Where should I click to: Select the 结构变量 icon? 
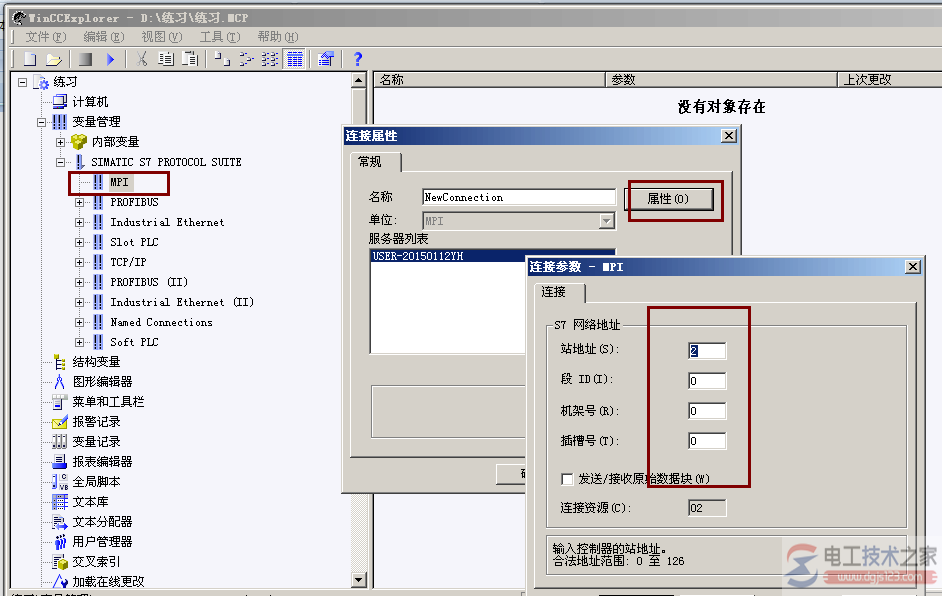tap(59, 362)
